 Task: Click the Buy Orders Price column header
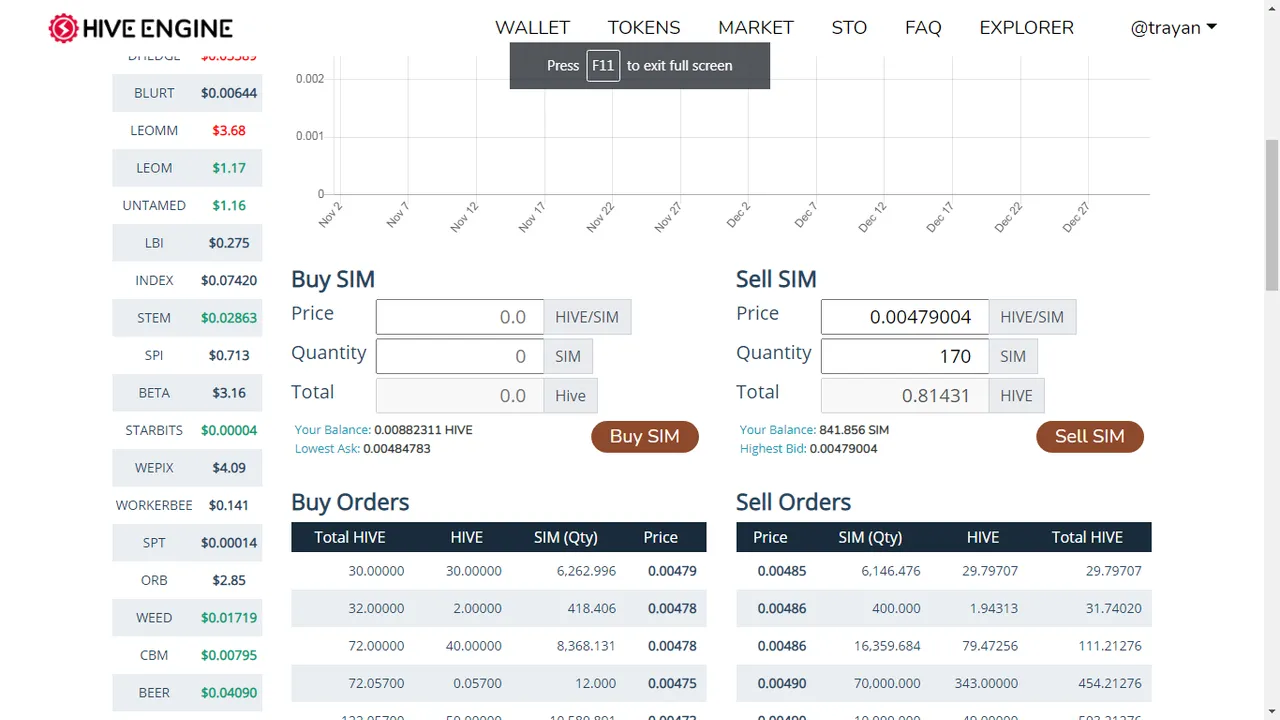pyautogui.click(x=661, y=537)
